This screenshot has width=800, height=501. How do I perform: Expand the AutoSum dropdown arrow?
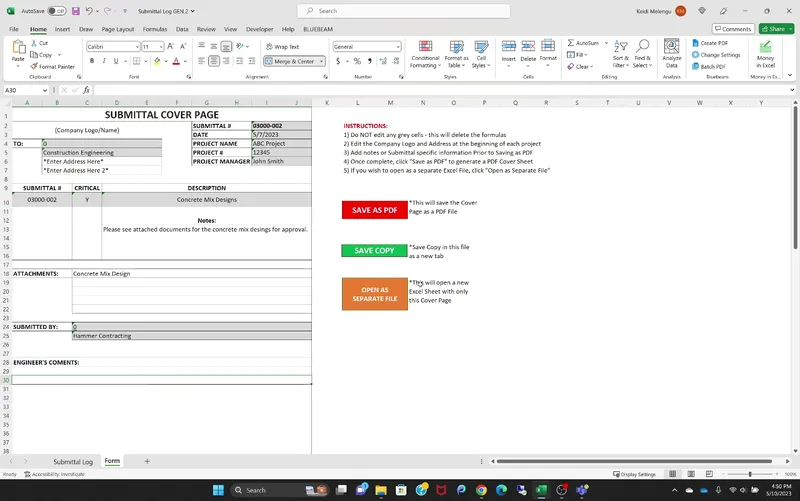[x=606, y=43]
